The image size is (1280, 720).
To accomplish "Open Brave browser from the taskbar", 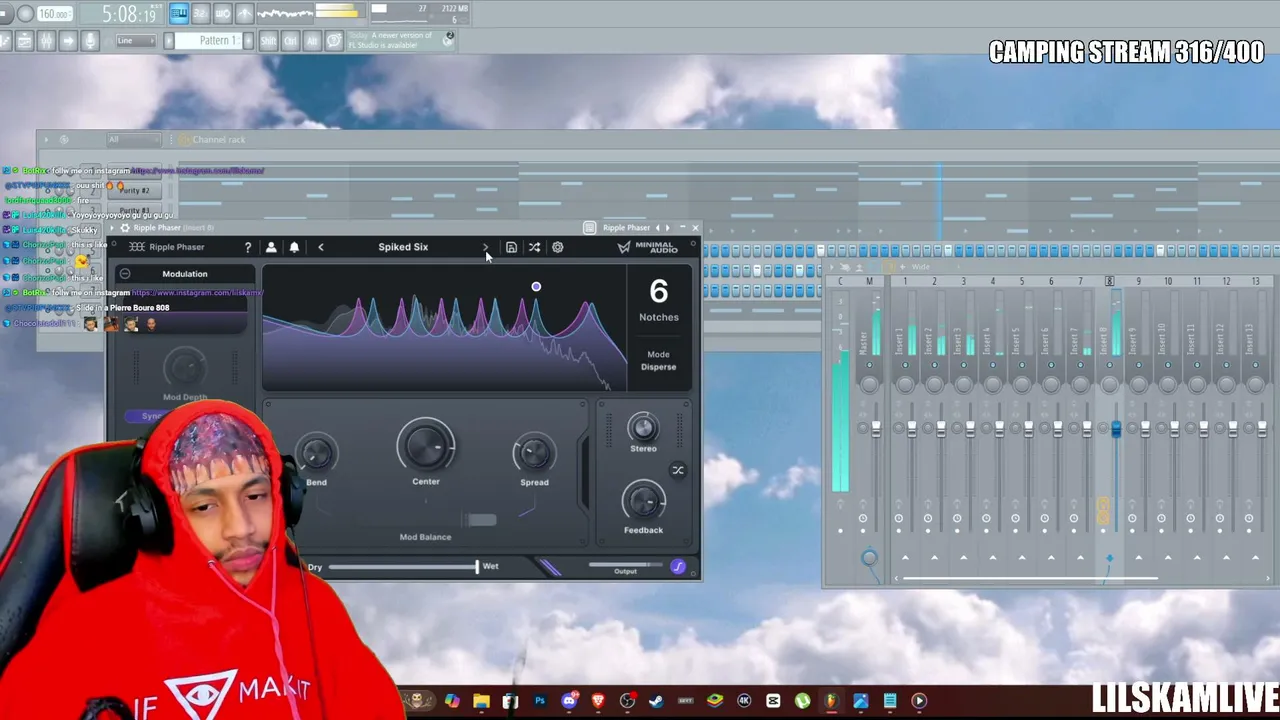I will tap(598, 701).
